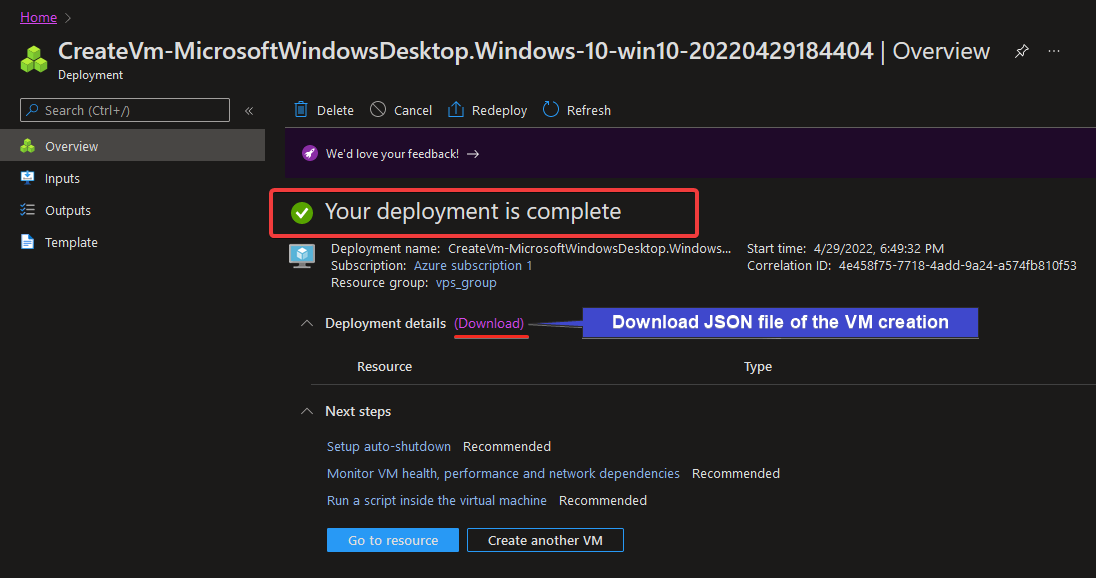Click the Refresh circular-arrow icon

[x=551, y=110]
